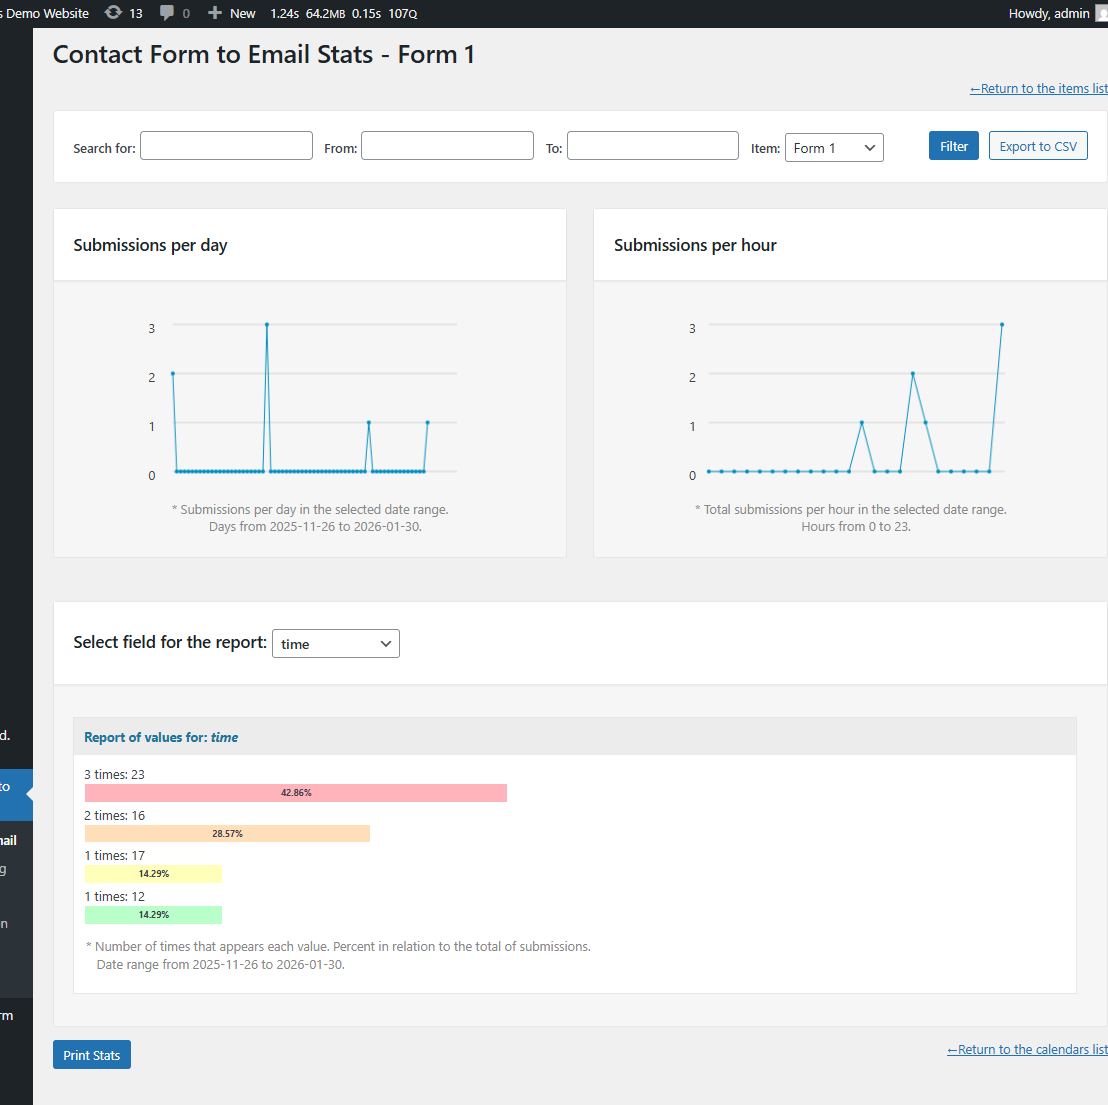Click the admin avatar icon
This screenshot has height=1105, width=1108.
(x=1102, y=13)
